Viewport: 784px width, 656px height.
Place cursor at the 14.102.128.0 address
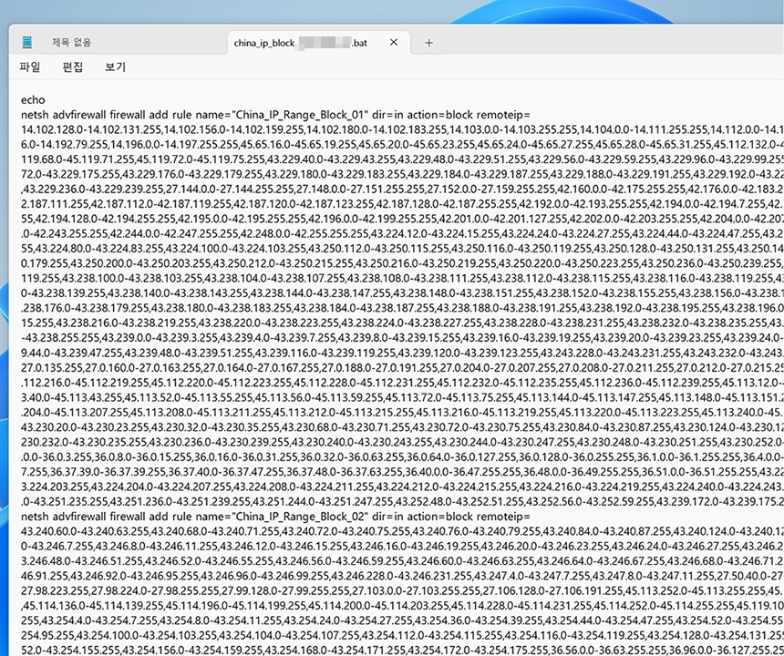[50, 129]
